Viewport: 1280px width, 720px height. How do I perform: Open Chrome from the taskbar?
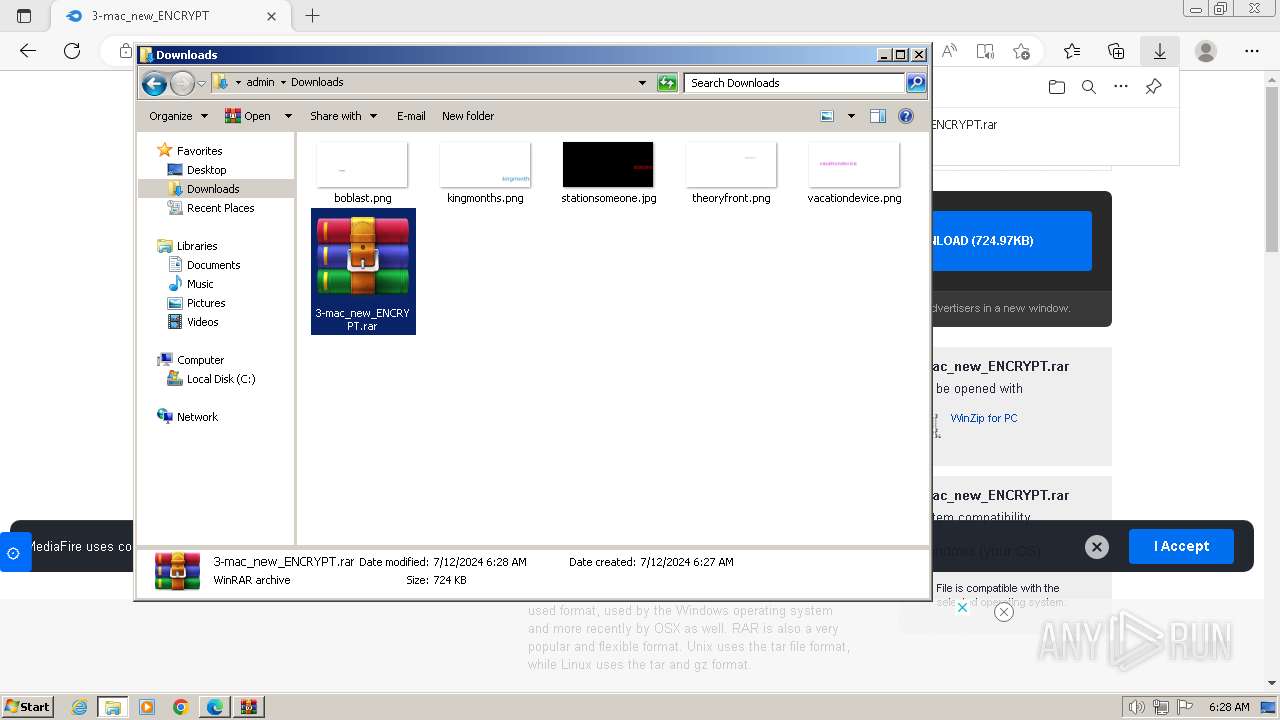point(181,707)
